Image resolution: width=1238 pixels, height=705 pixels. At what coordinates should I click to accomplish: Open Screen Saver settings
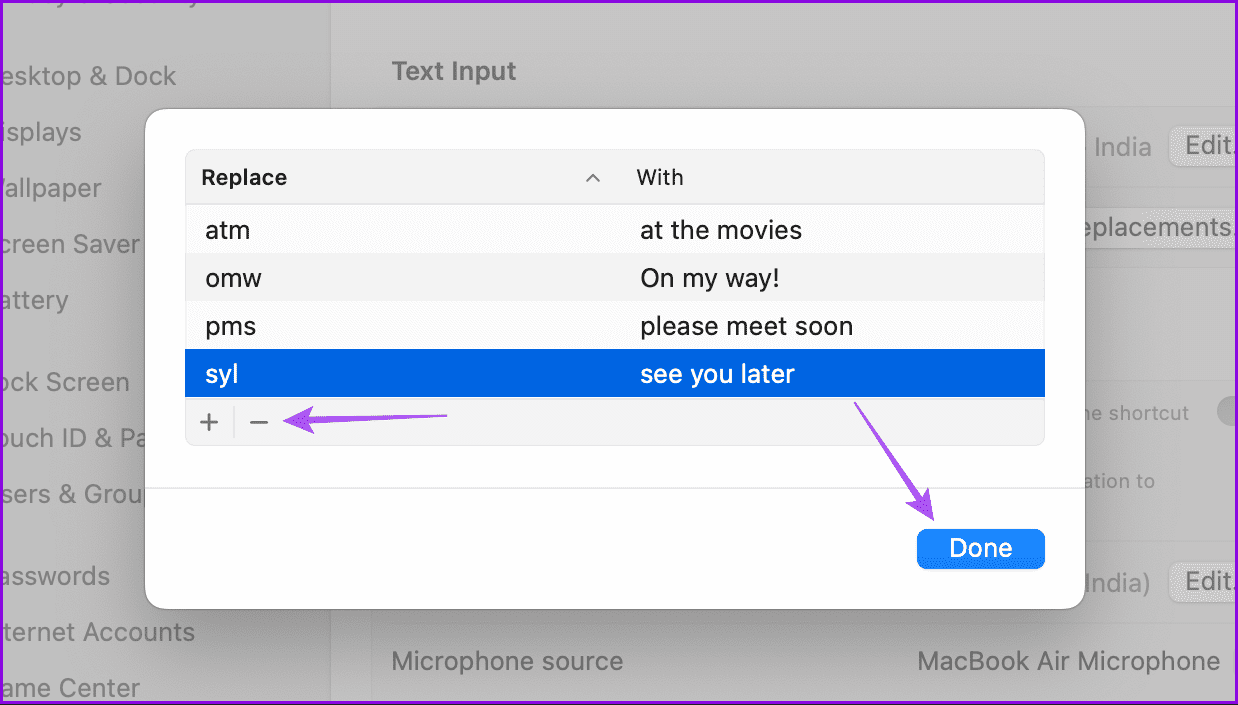coord(70,244)
